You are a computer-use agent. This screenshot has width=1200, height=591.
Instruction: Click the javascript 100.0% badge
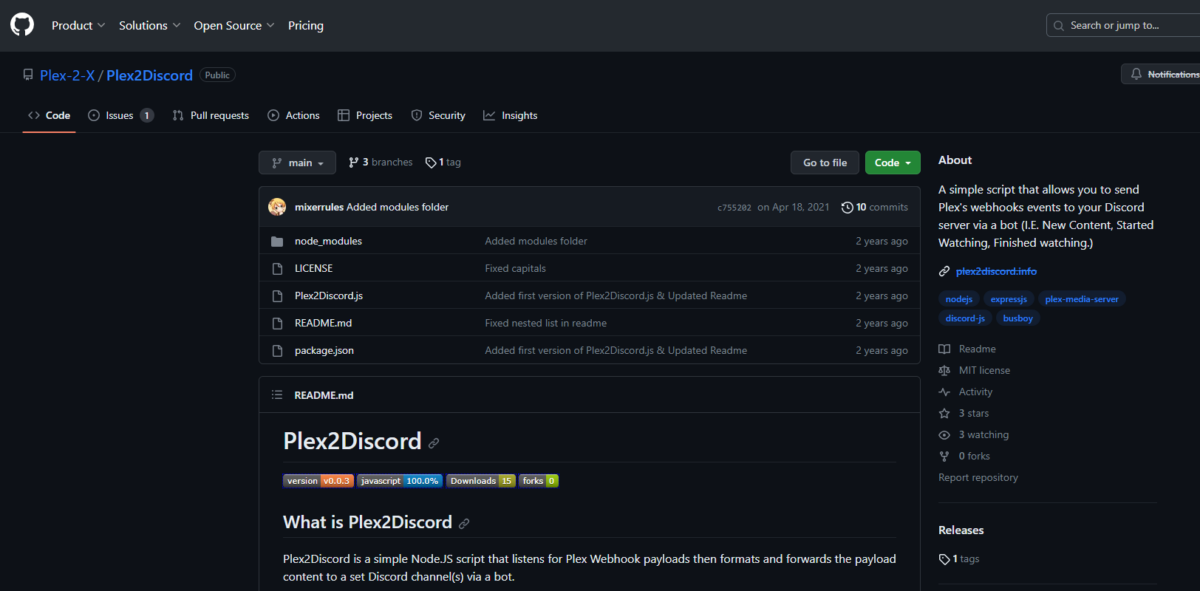point(400,480)
